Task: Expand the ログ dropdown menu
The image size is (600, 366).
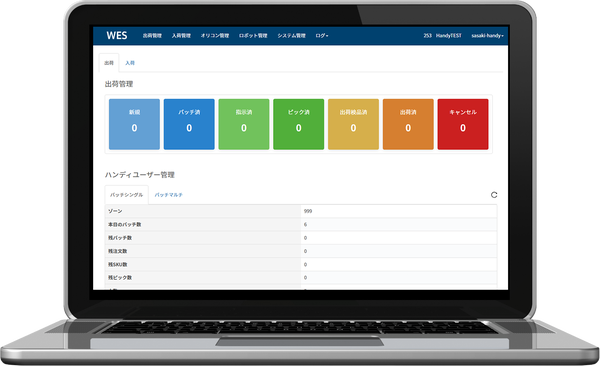Action: pyautogui.click(x=322, y=36)
